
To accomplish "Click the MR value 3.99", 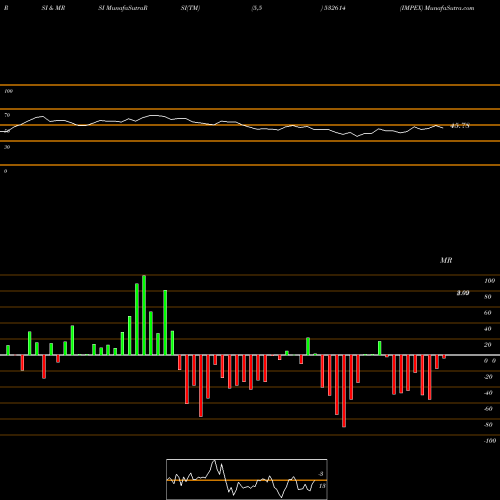I will pyautogui.click(x=463, y=293).
